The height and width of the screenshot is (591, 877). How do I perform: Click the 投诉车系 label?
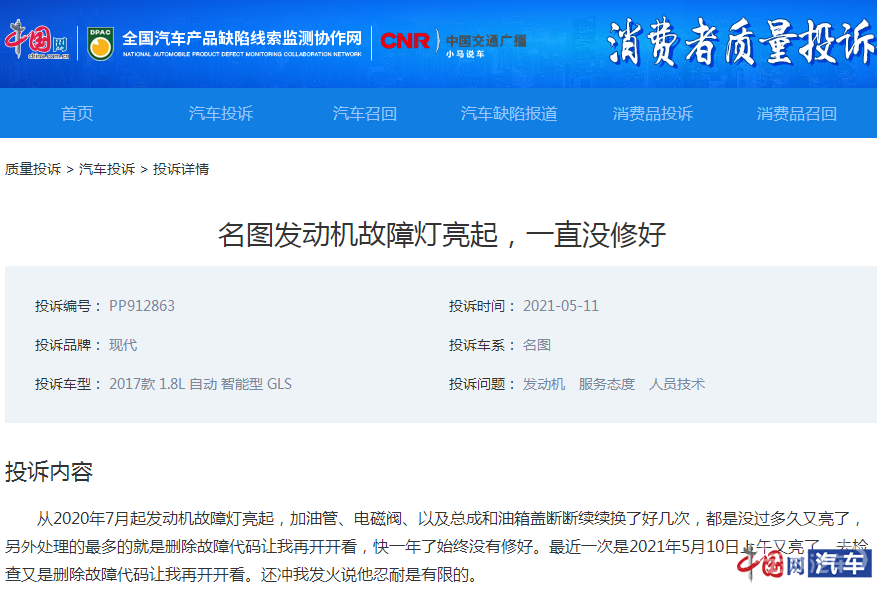(x=481, y=345)
